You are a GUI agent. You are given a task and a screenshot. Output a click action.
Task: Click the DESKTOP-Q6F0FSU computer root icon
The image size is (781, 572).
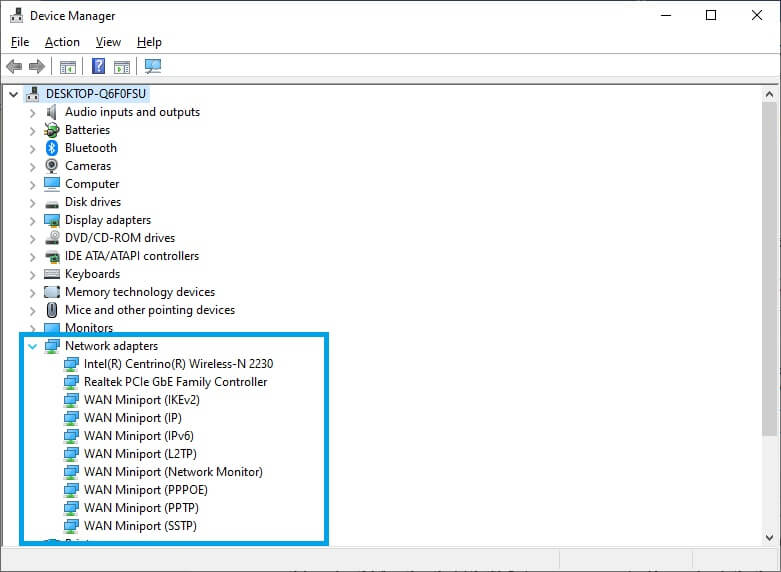32,94
